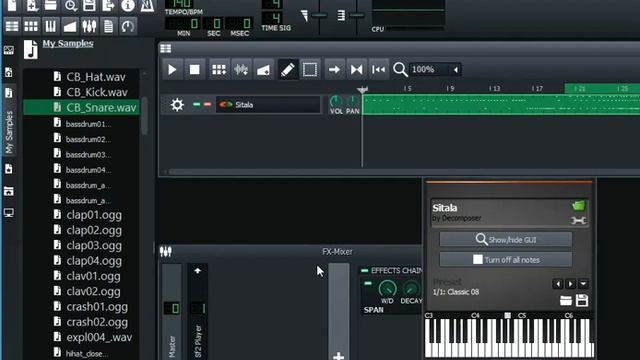Image resolution: width=640 pixels, height=360 pixels.
Task: Open the My Computer sidebar tab
Action: click(9, 213)
